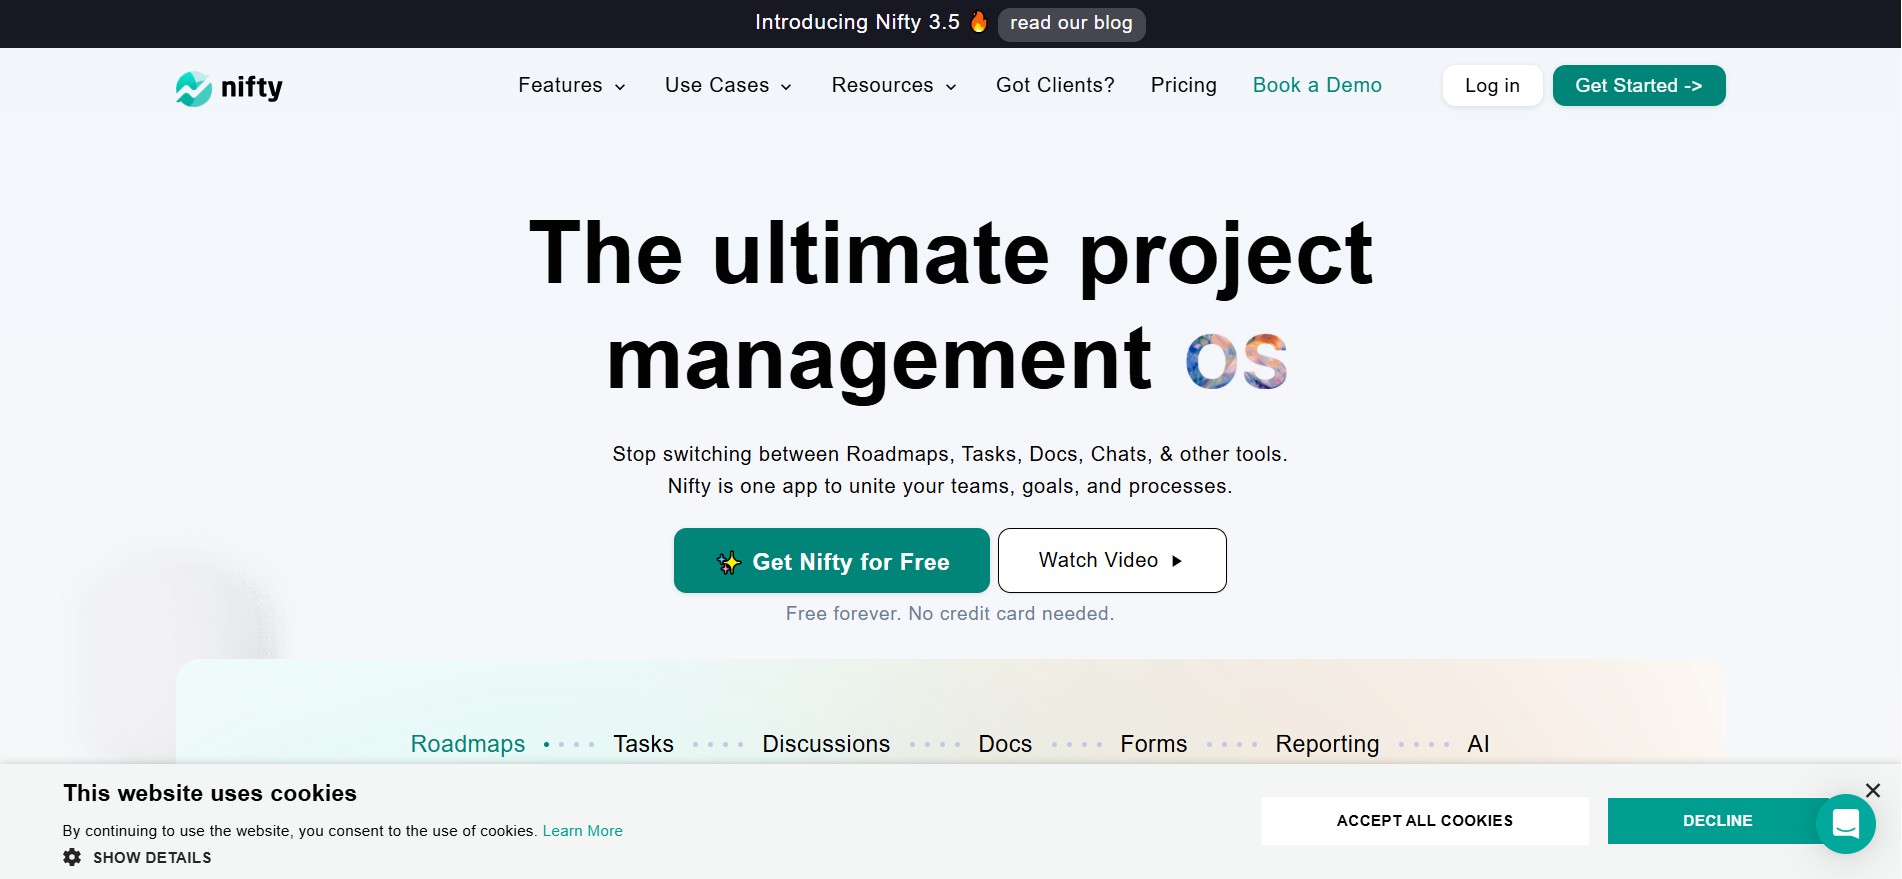
Task: Open Book a Demo link
Action: click(1317, 86)
